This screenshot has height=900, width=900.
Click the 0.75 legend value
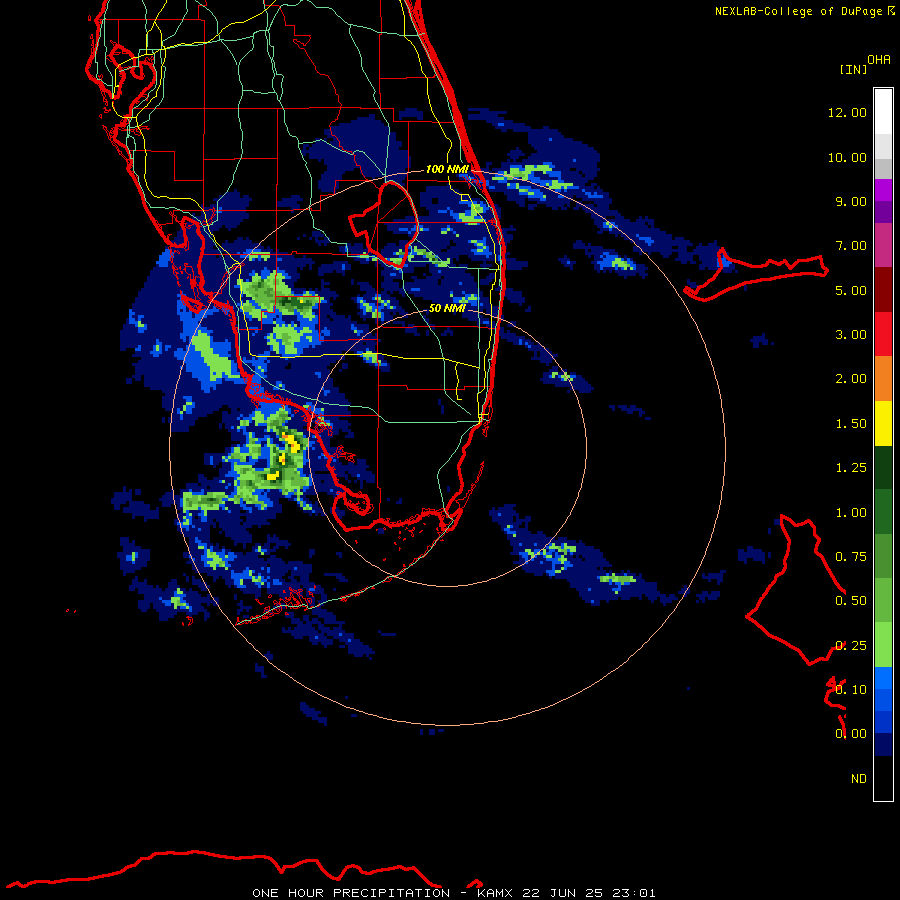coord(851,557)
